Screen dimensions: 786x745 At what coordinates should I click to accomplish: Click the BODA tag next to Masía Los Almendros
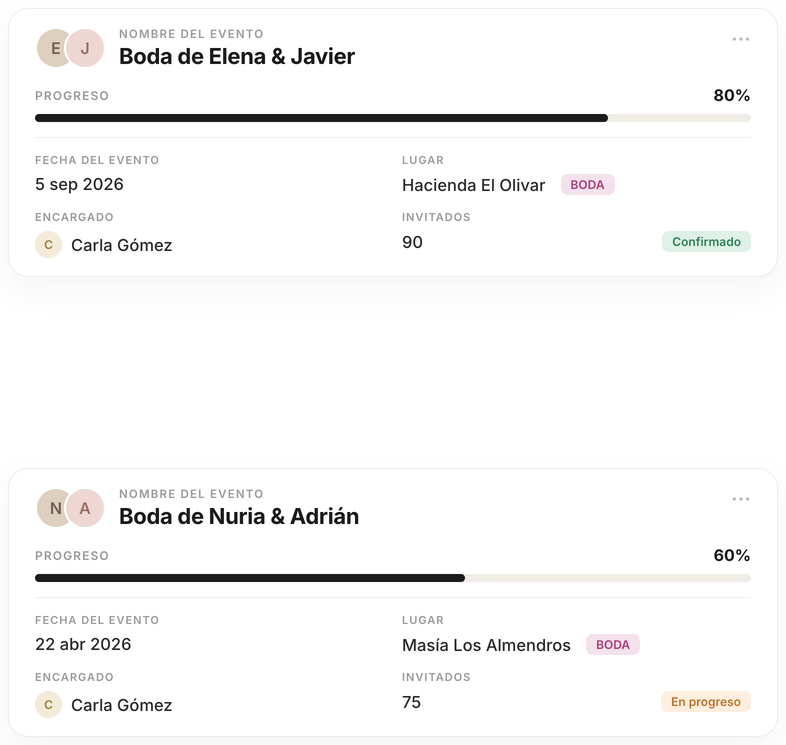(x=613, y=645)
